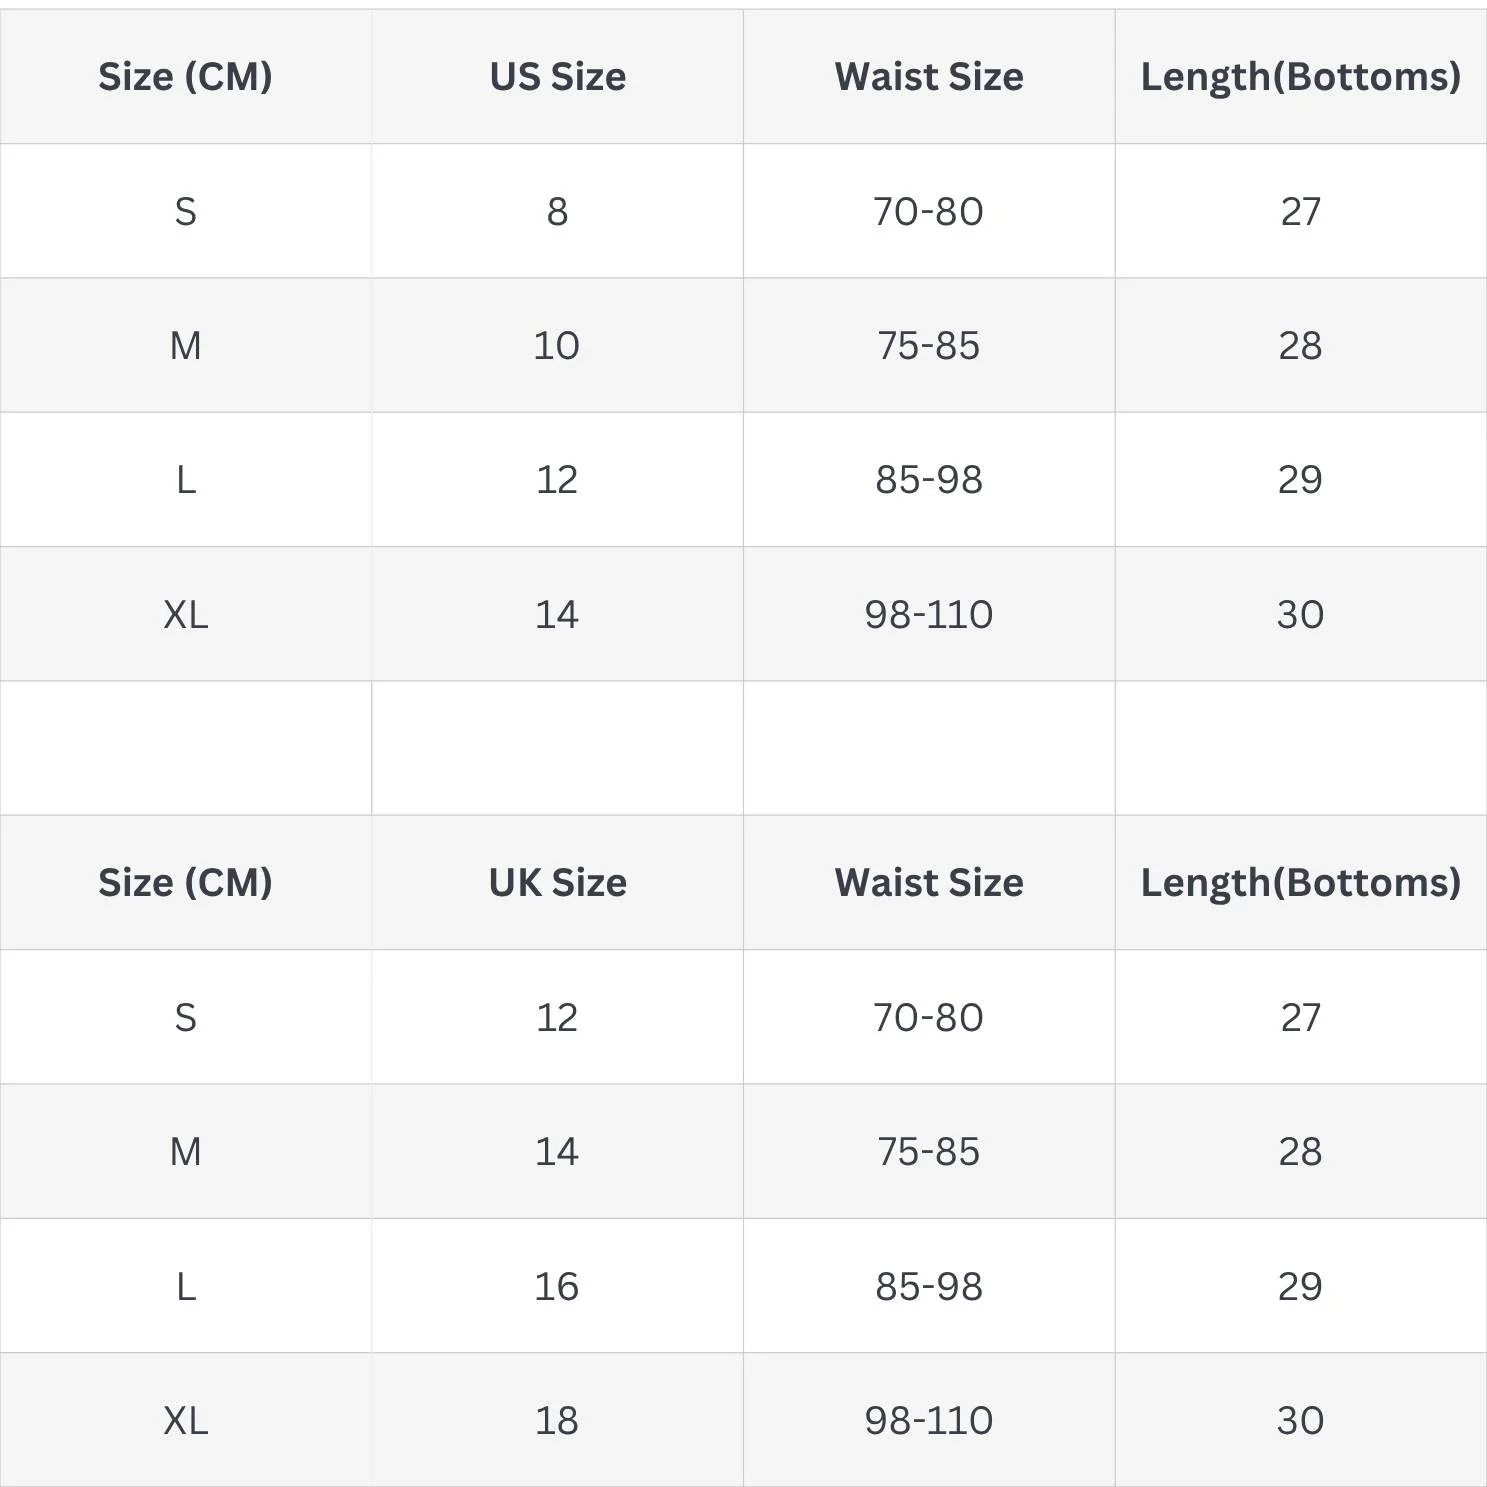Click the US size 8 cell
Image resolution: width=1487 pixels, height=1487 pixels.
557,211
